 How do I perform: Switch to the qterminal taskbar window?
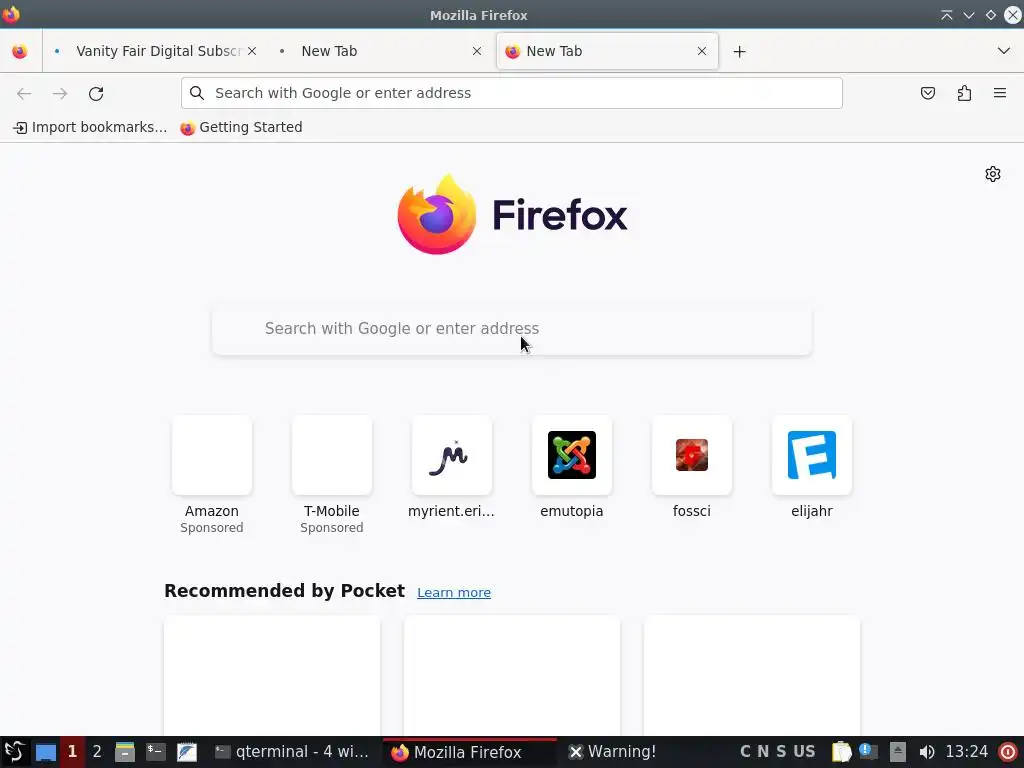(293, 752)
